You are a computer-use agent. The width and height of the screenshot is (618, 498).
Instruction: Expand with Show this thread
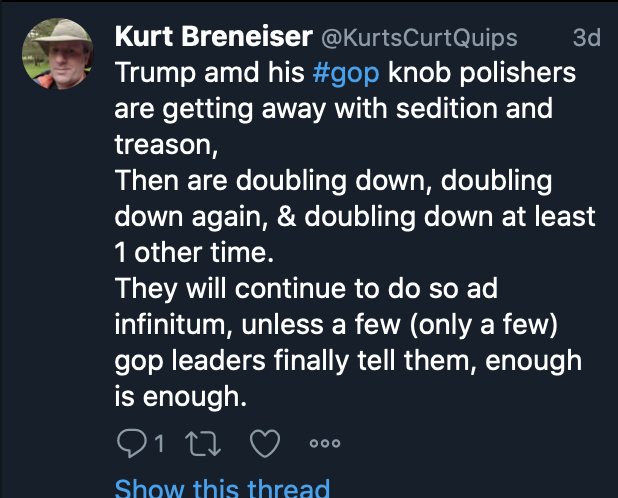coord(222,488)
